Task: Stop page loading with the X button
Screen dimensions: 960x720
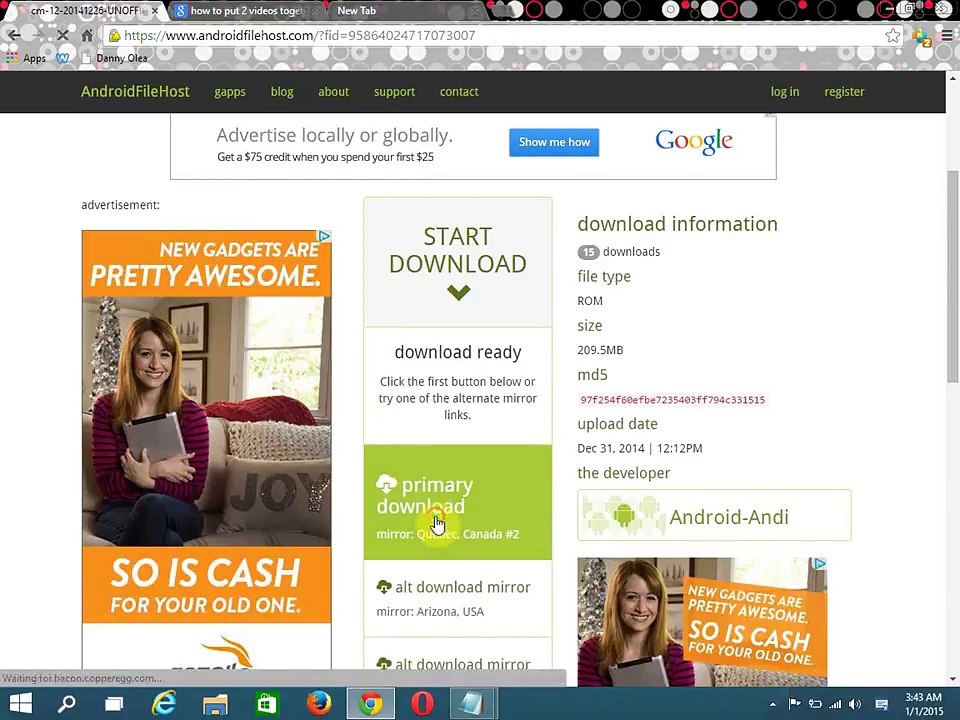Action: coord(62,35)
